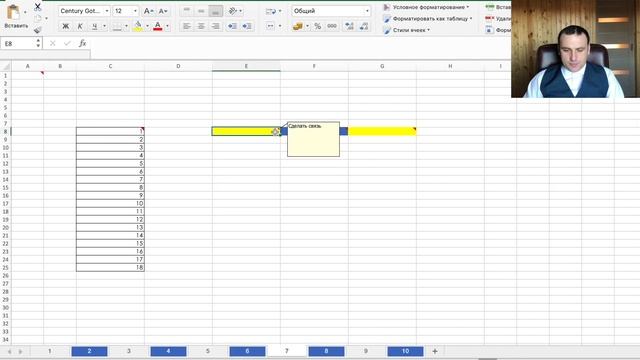
Task: Increase indent of the cell
Action: [x=247, y=26]
